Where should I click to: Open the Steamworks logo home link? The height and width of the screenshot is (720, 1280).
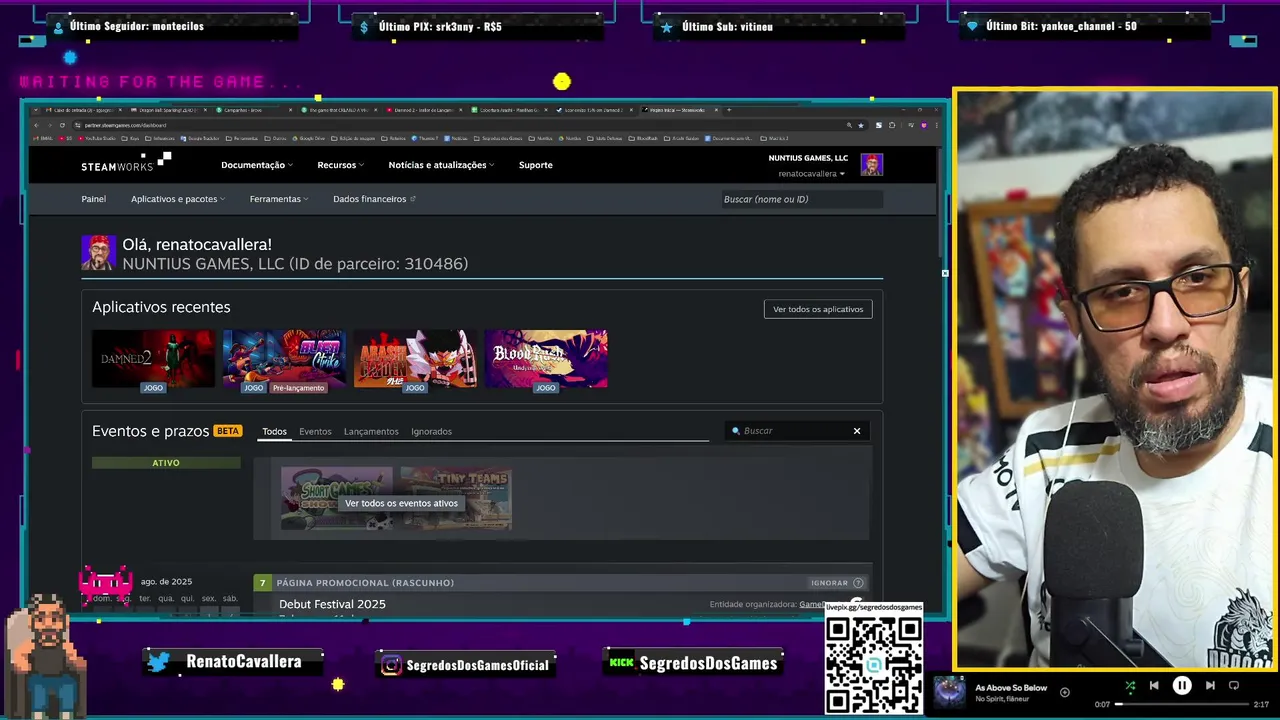click(x=126, y=162)
